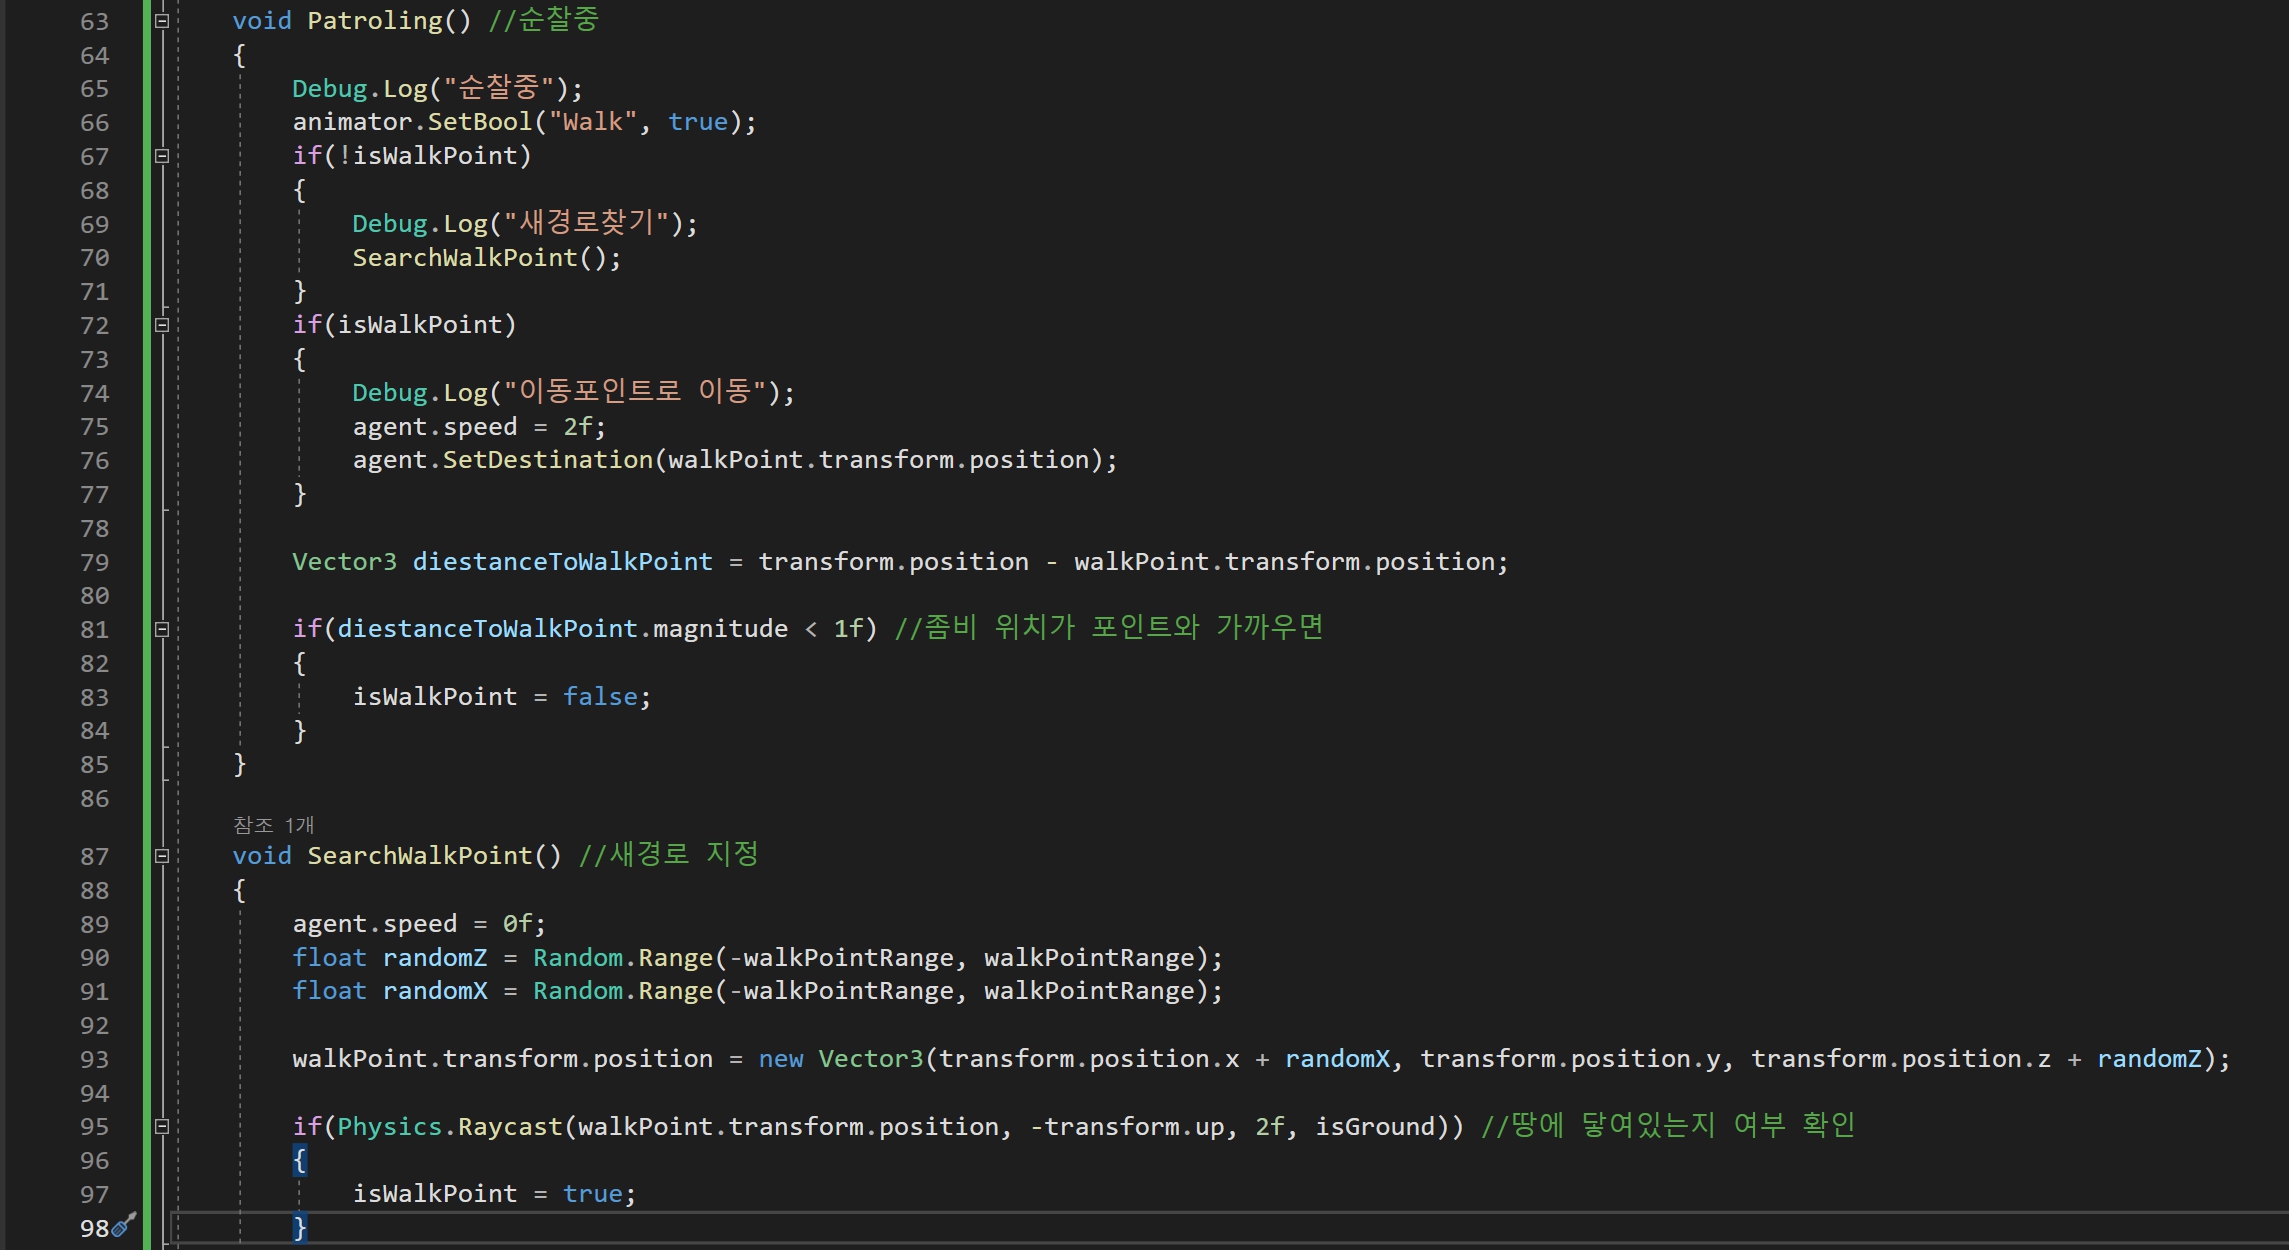Collapse the if(!isWalkPoint) block at line 67

point(162,156)
